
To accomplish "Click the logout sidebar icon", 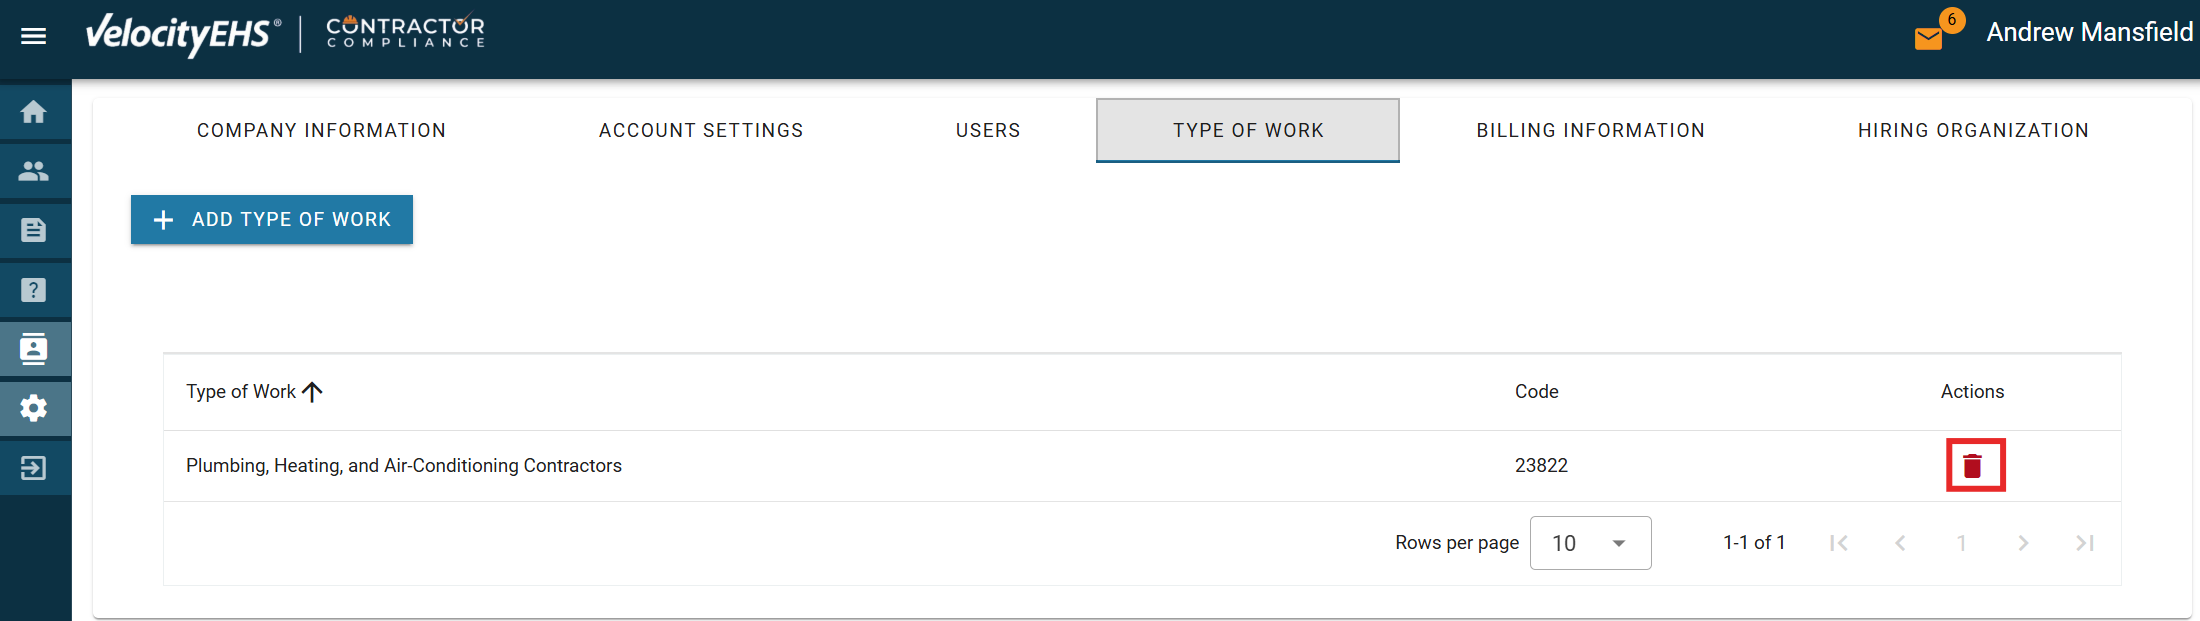I will [34, 468].
